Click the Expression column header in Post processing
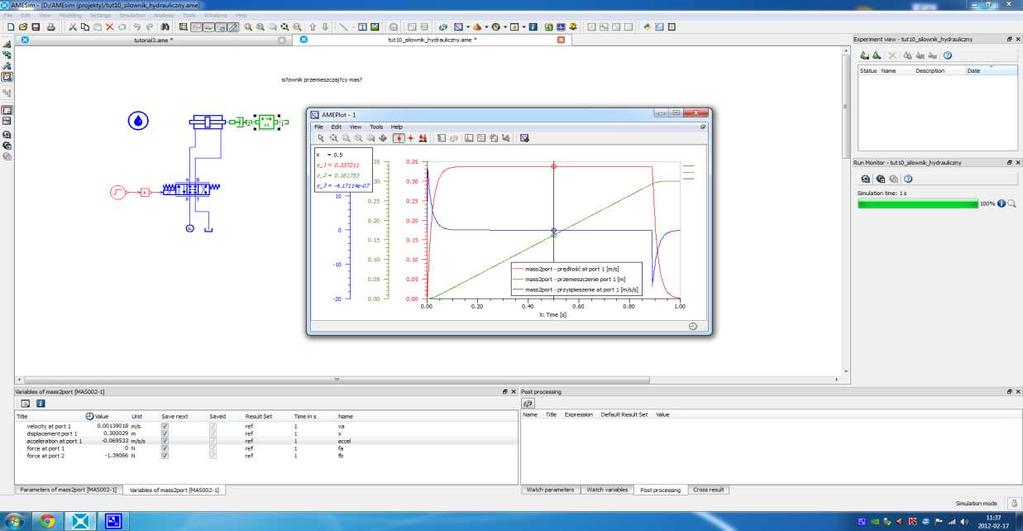The image size is (1023, 531). [x=579, y=414]
